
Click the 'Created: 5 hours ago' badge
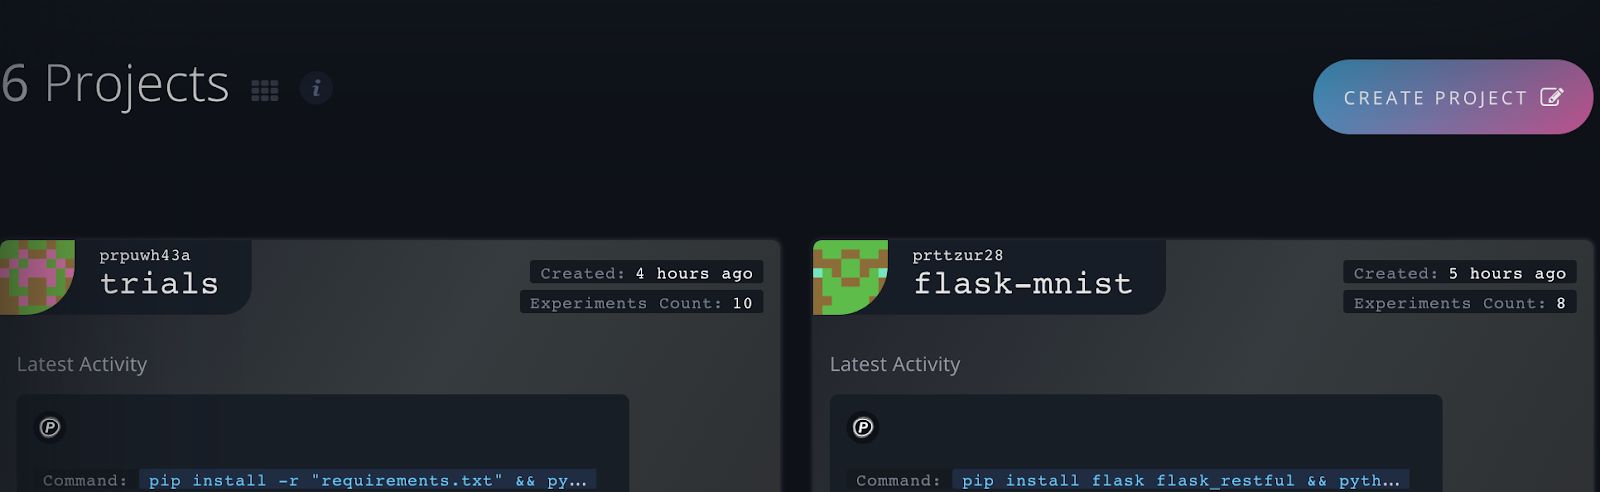click(x=1459, y=272)
